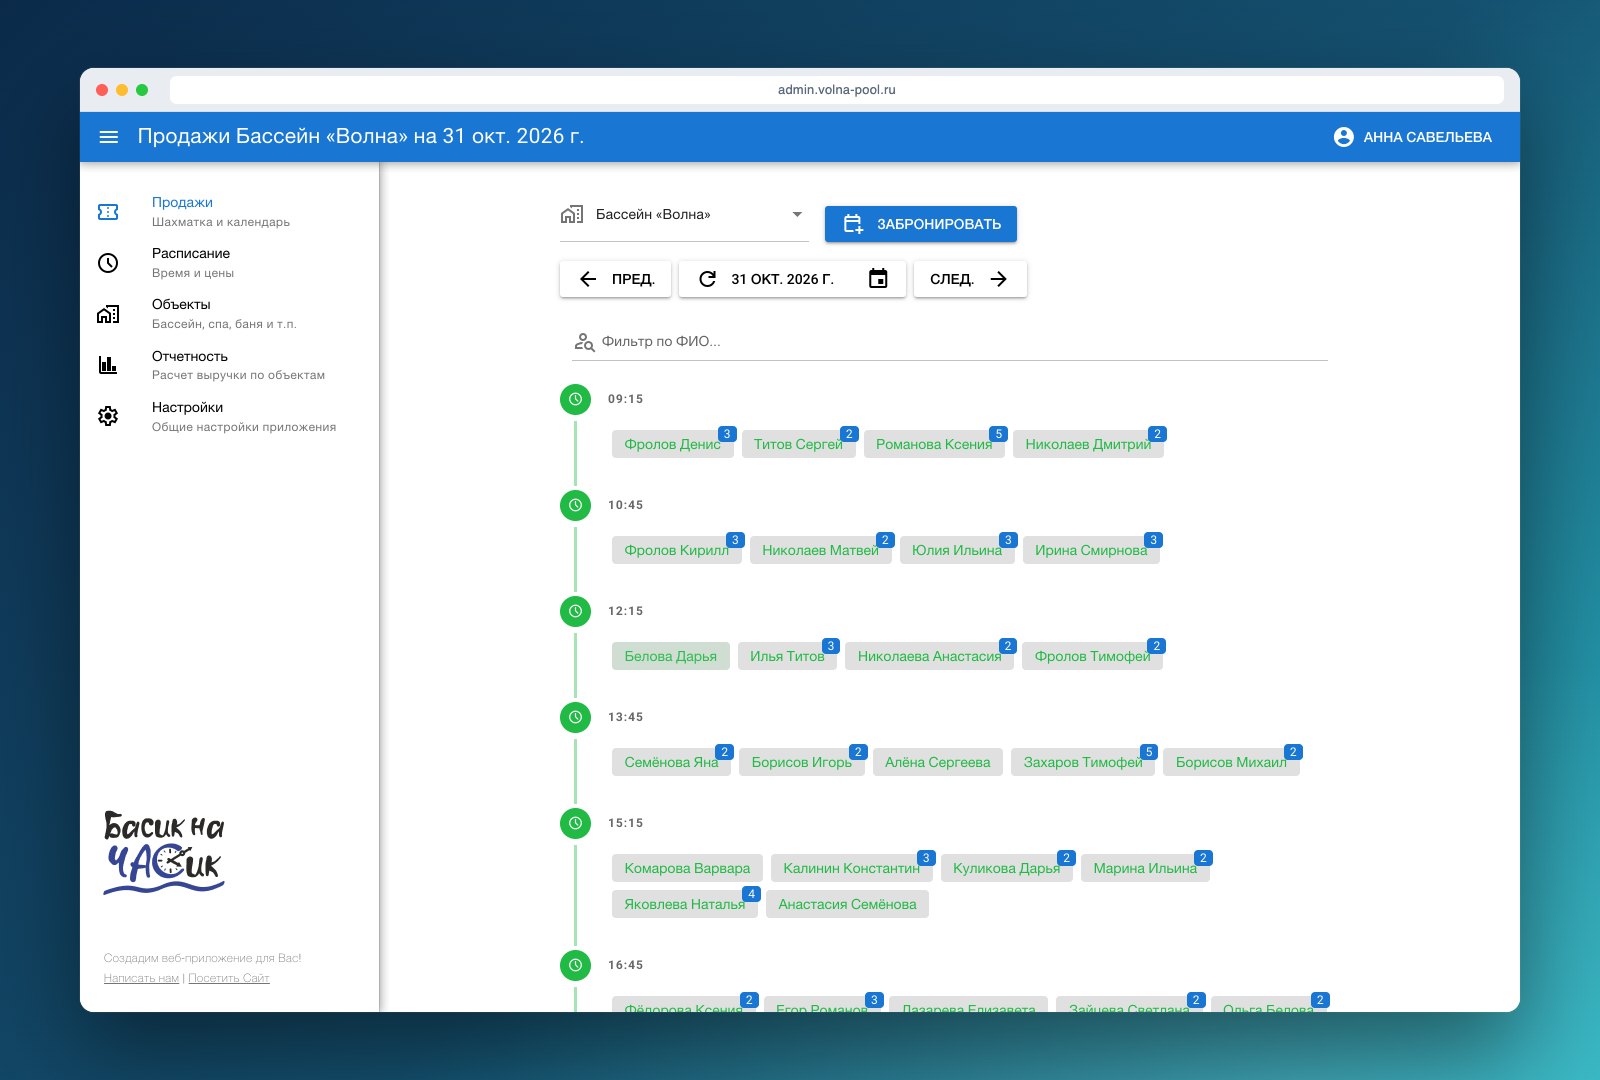Viewport: 1600px width, 1080px height.
Task: Focus the Фильтр по ФИО search field
Action: click(950, 342)
